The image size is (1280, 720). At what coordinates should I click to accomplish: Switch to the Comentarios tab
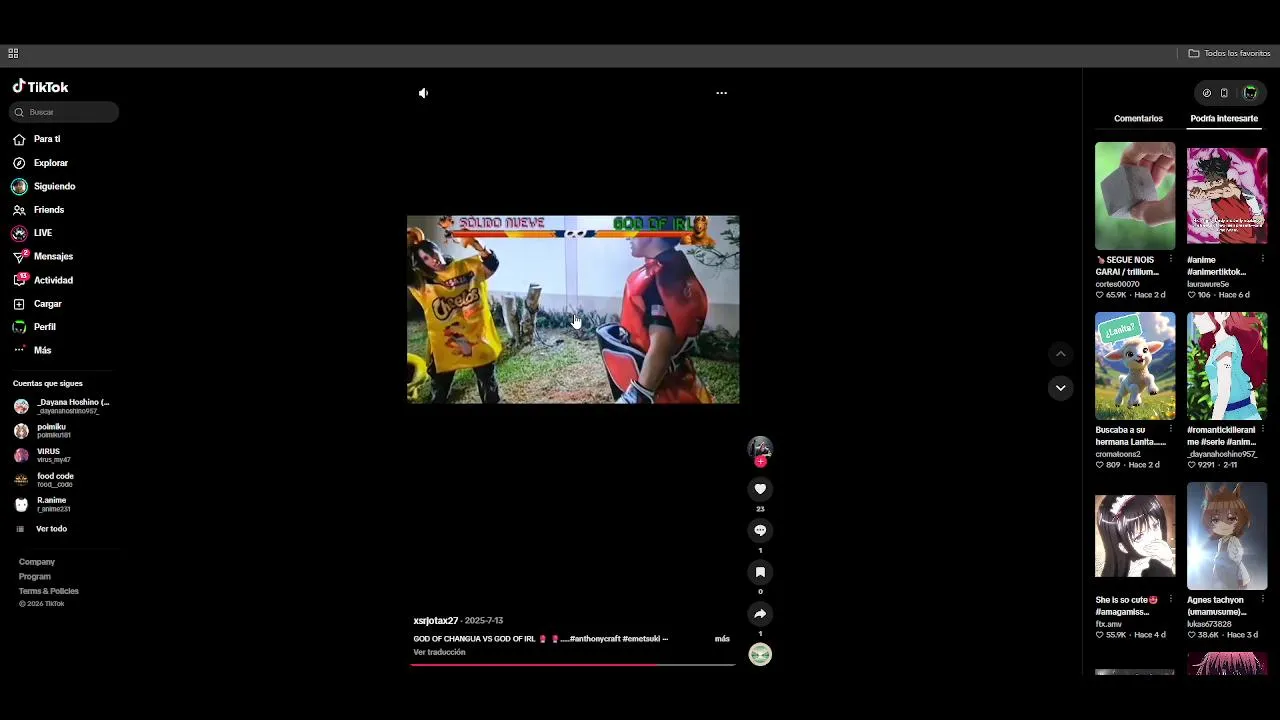pos(1139,118)
